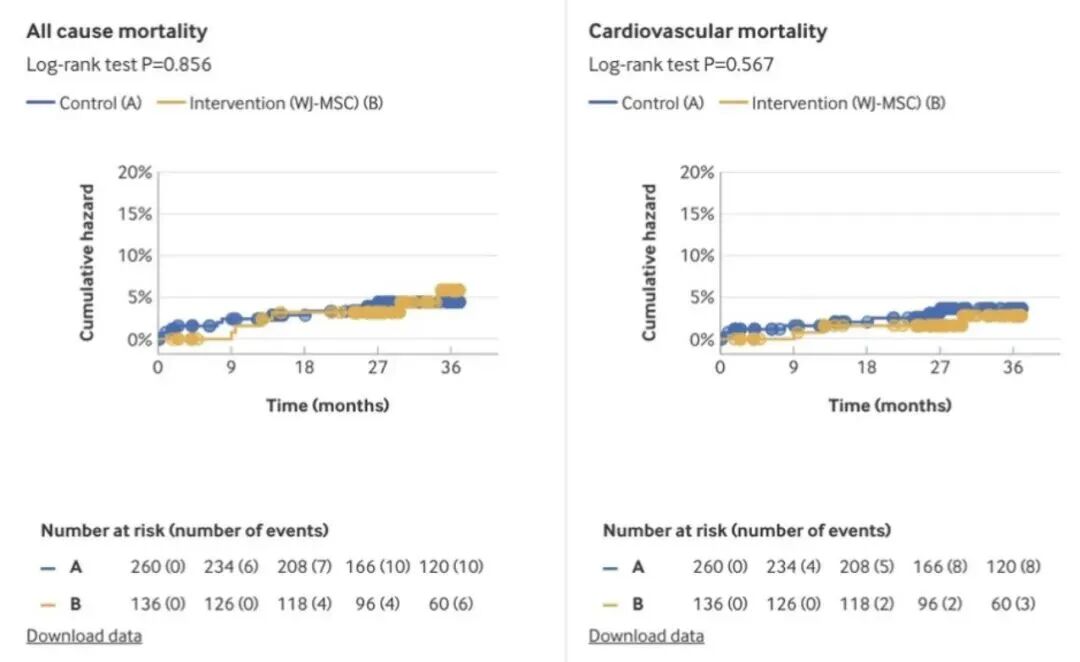1080x662 pixels.
Task: Select the Cardiovascular mortality heading
Action: (x=707, y=31)
